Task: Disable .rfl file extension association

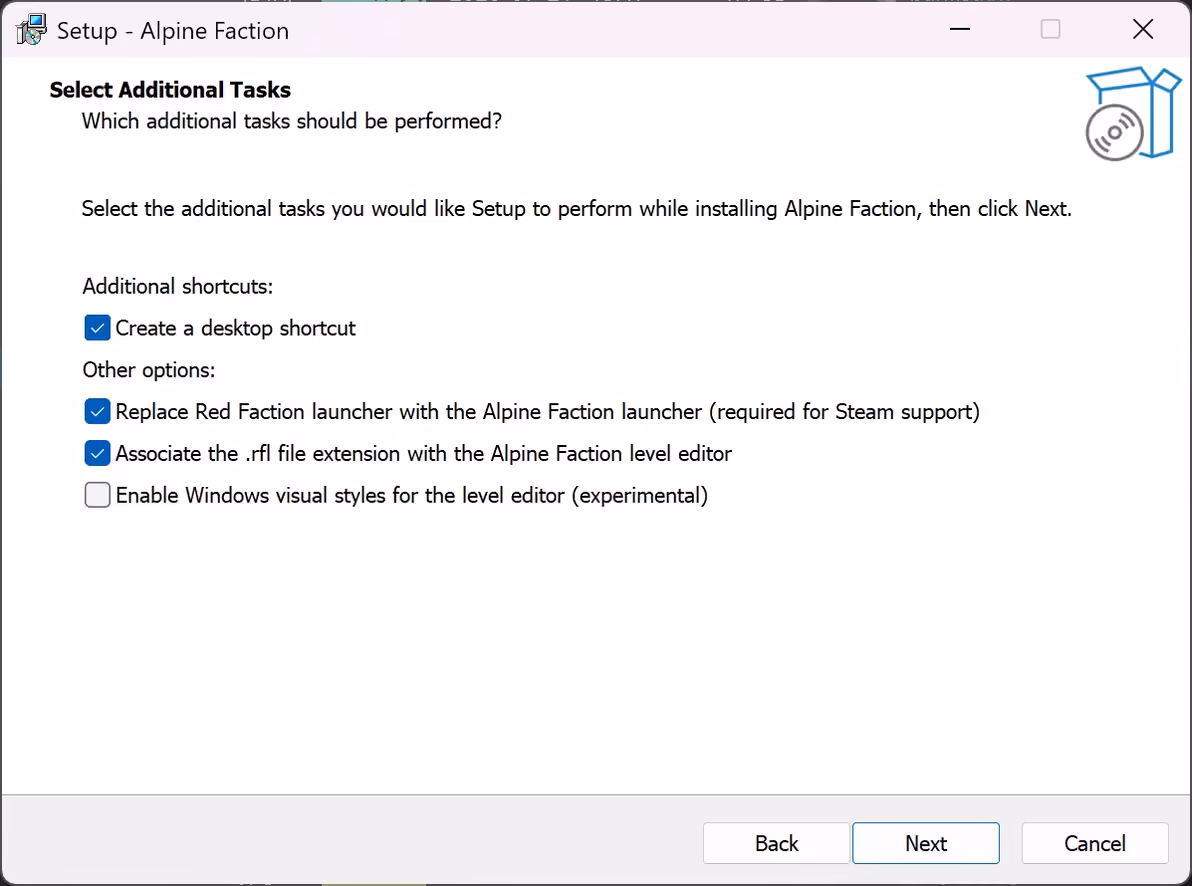Action: tap(97, 453)
